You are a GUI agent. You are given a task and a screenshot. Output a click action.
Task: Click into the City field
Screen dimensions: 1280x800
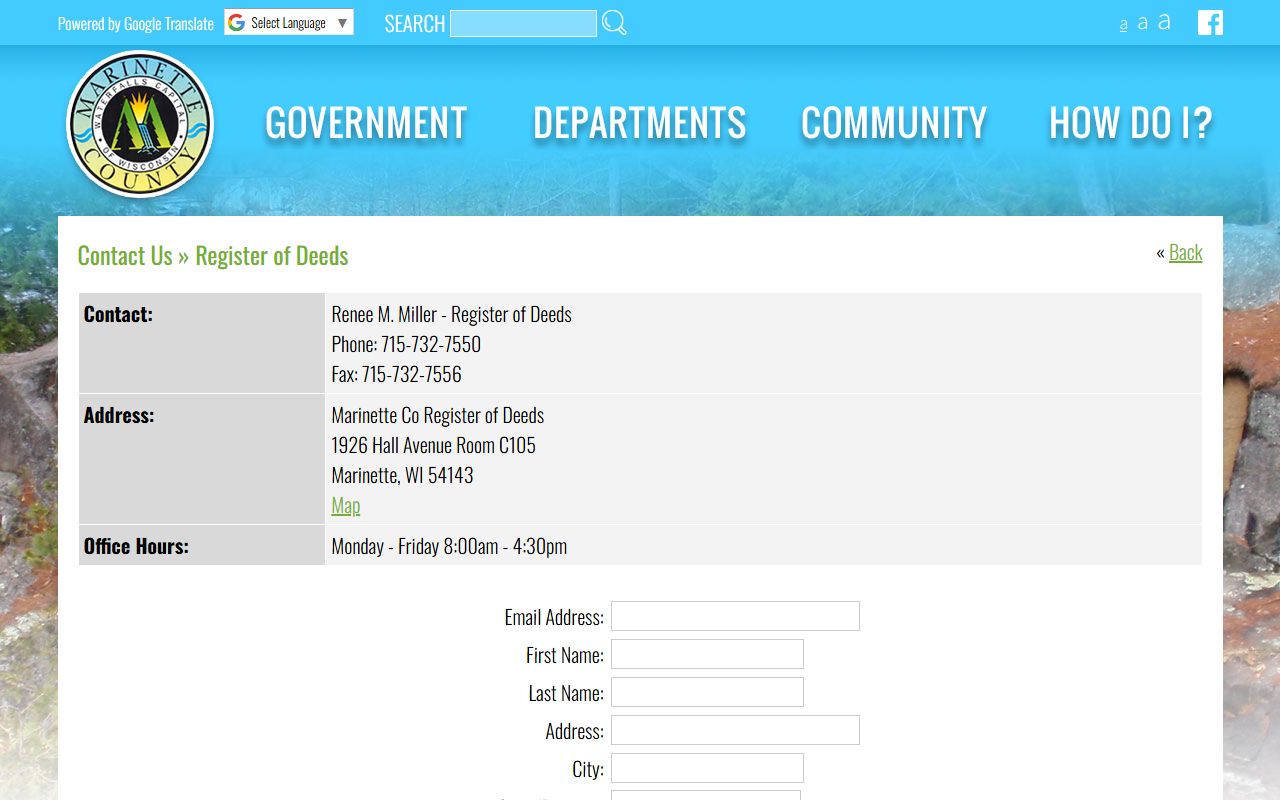point(707,768)
